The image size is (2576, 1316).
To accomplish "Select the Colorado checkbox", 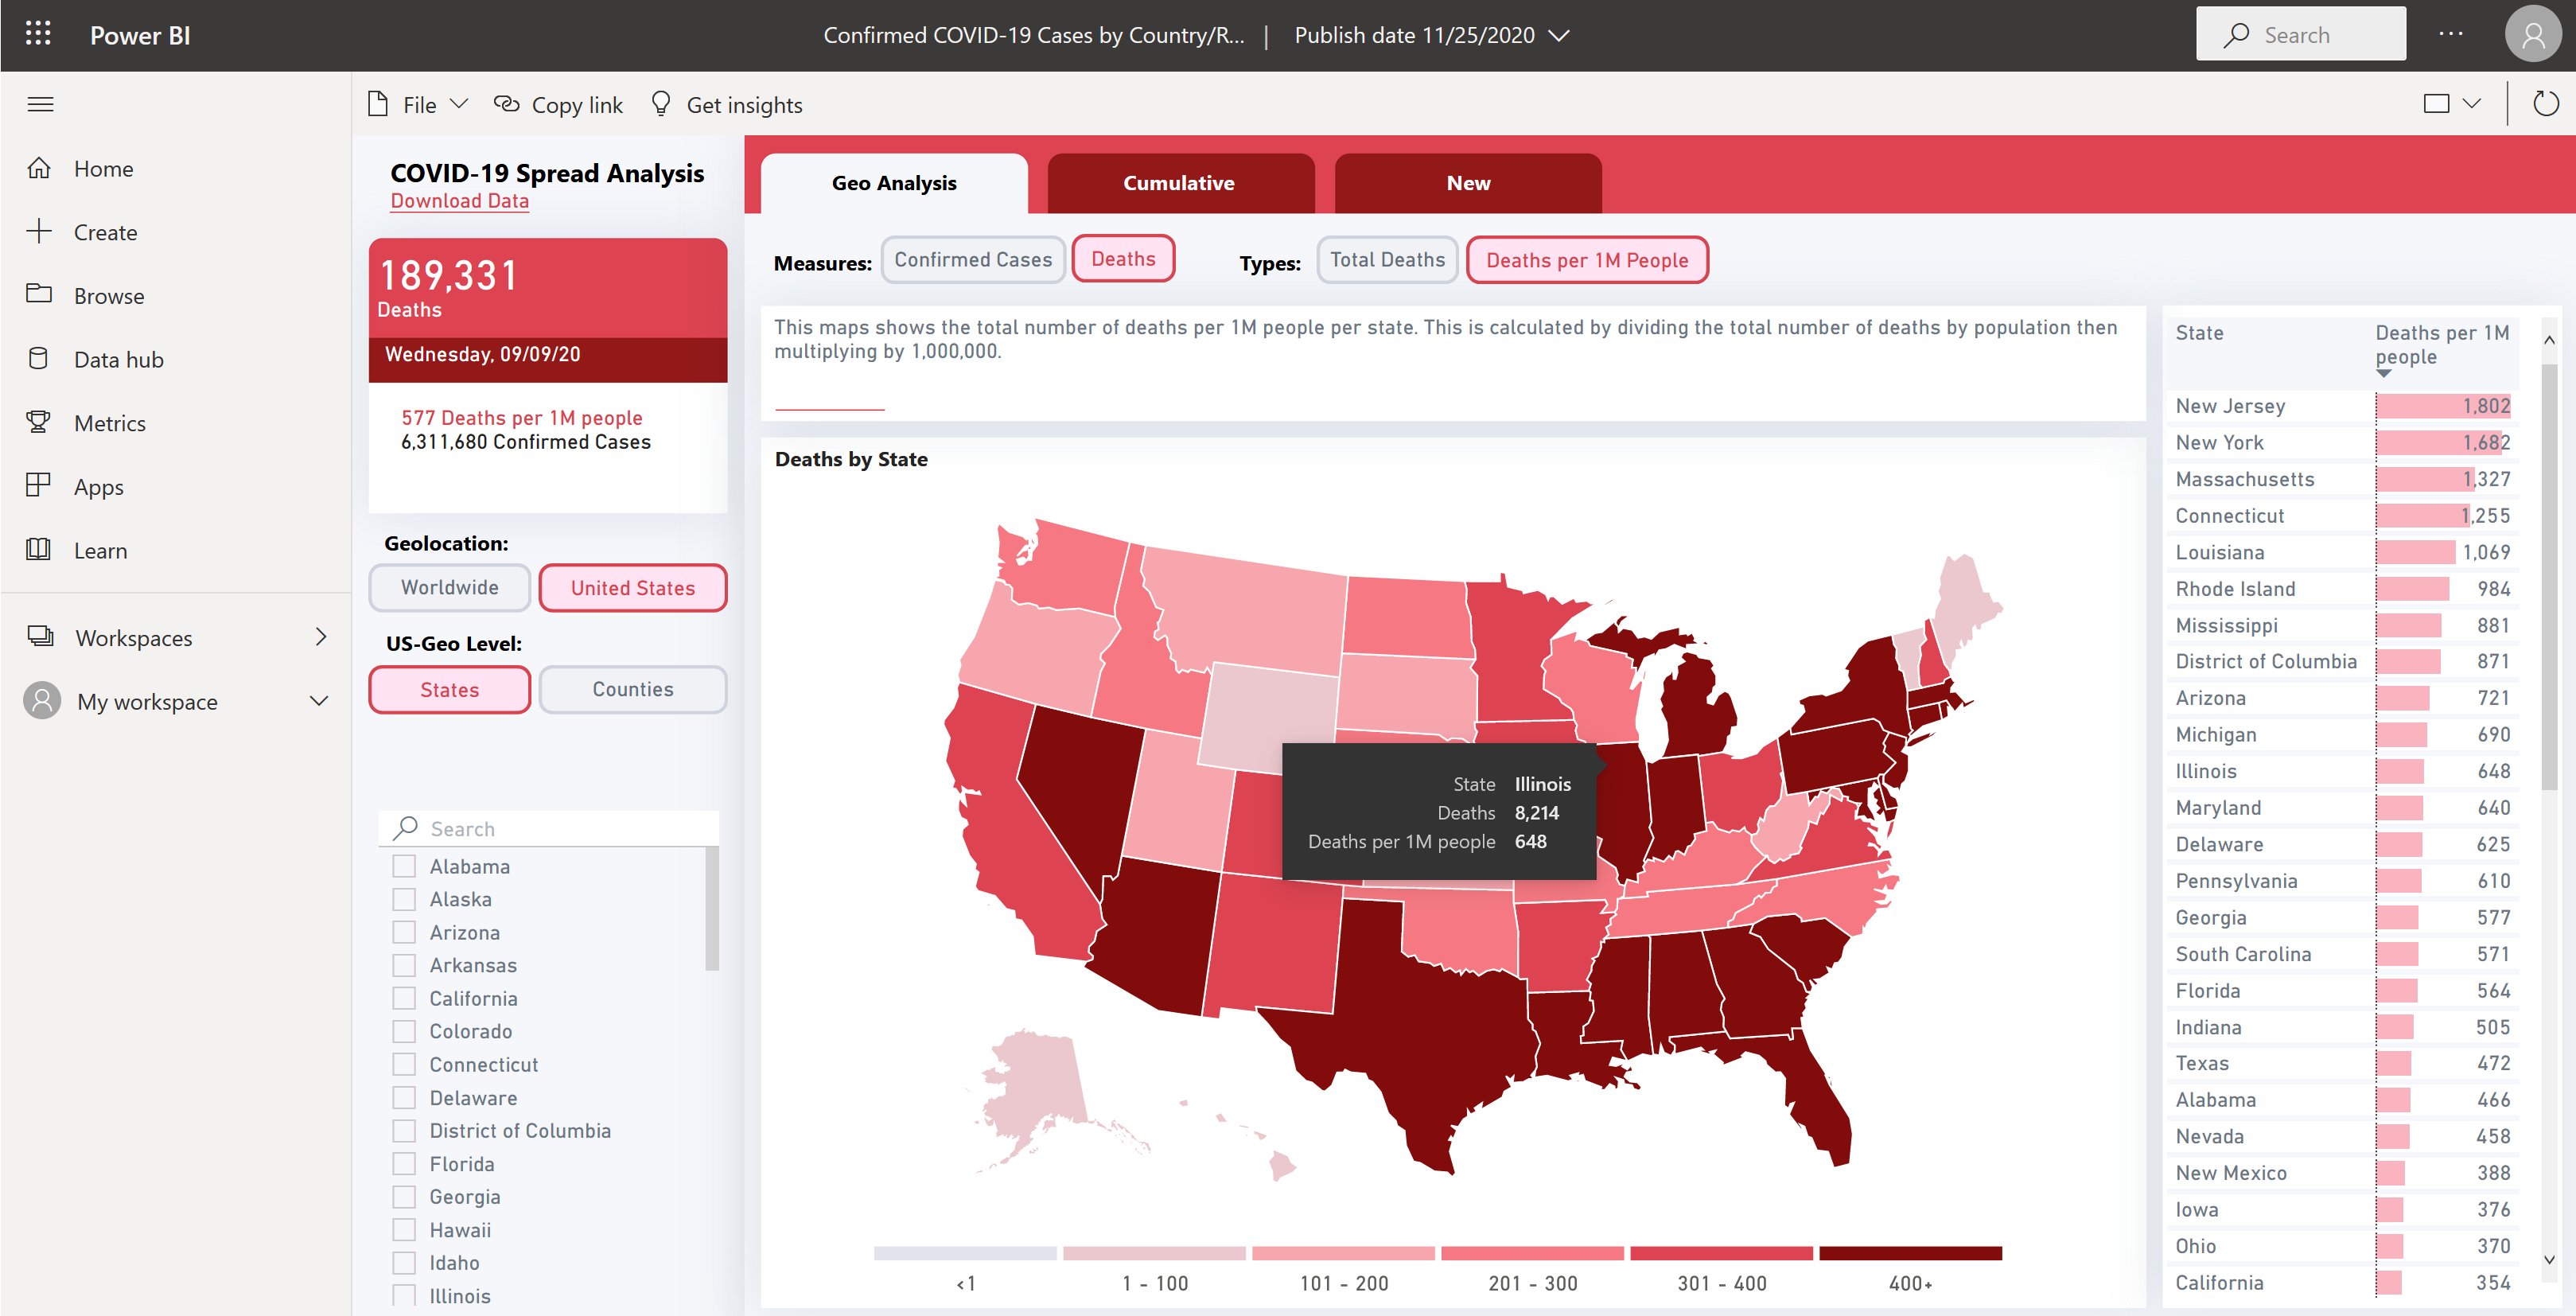I will pos(404,1031).
